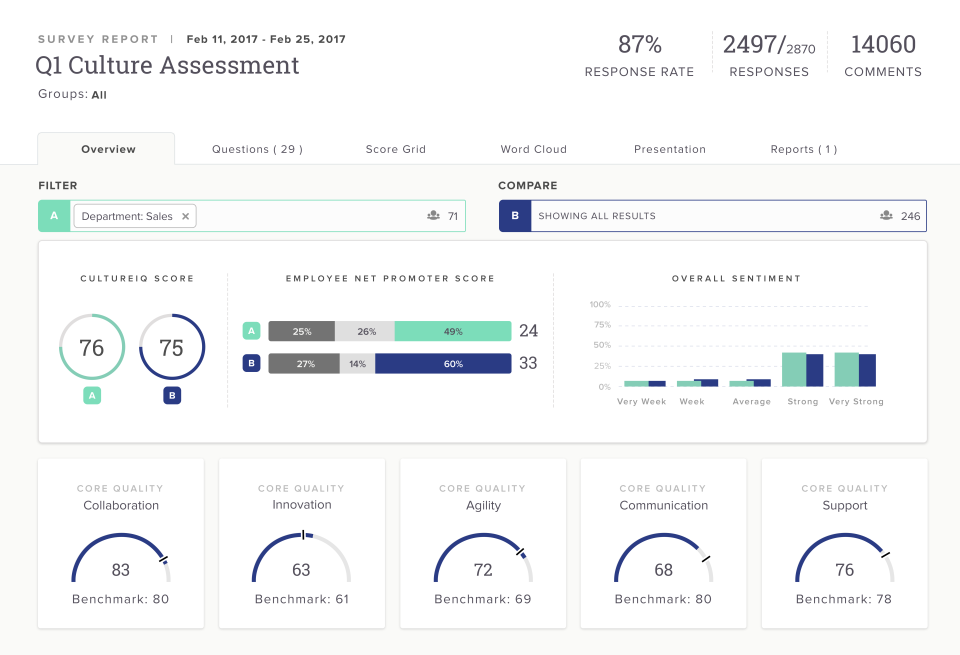Open the Word Cloud tab
This screenshot has height=655, width=960.
tap(533, 149)
